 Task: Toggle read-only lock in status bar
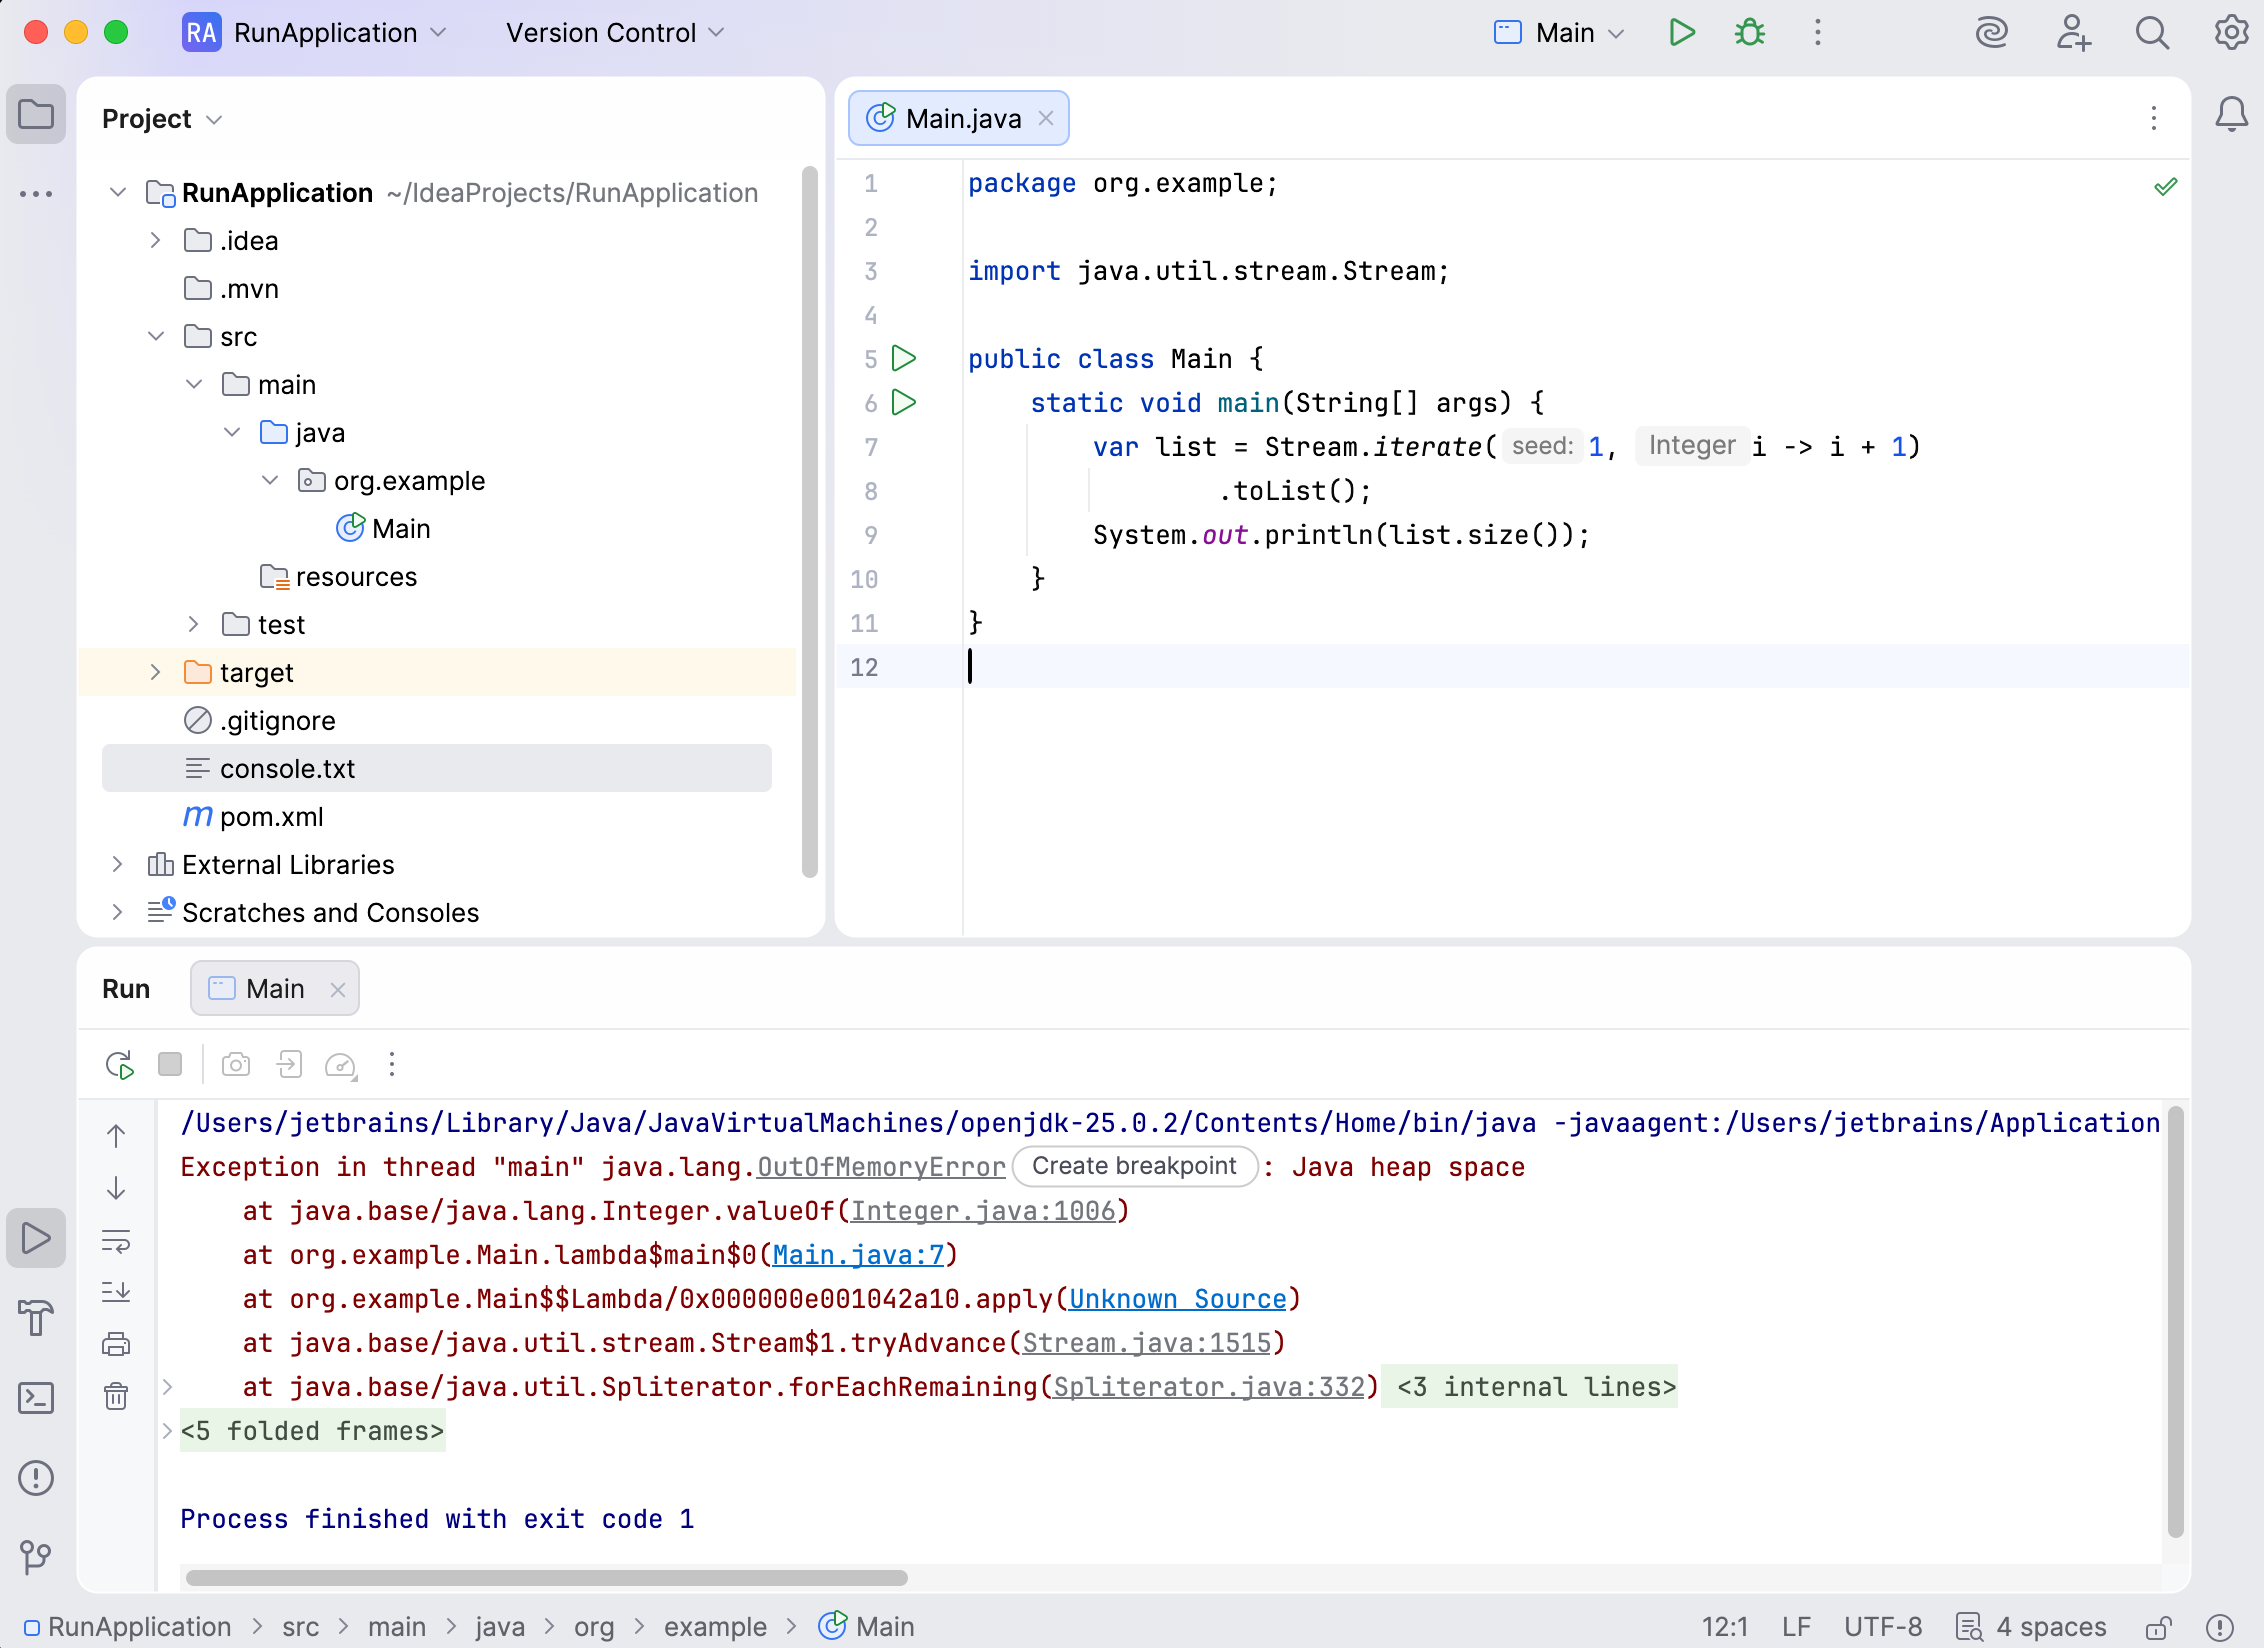click(x=2158, y=1627)
